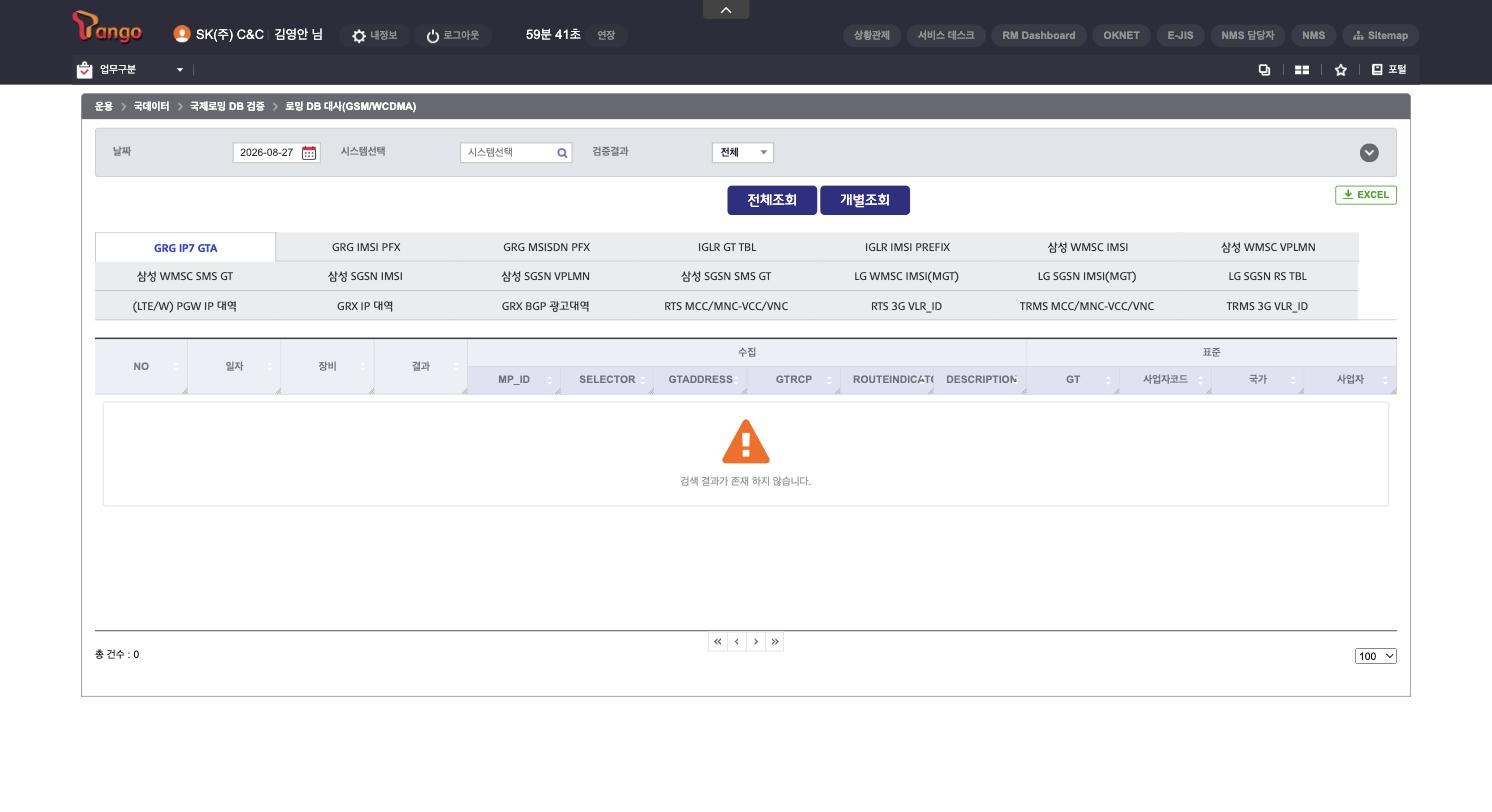Select the GRX BGP 광고대역 tab
This screenshot has height=812, width=1492.
546,306
